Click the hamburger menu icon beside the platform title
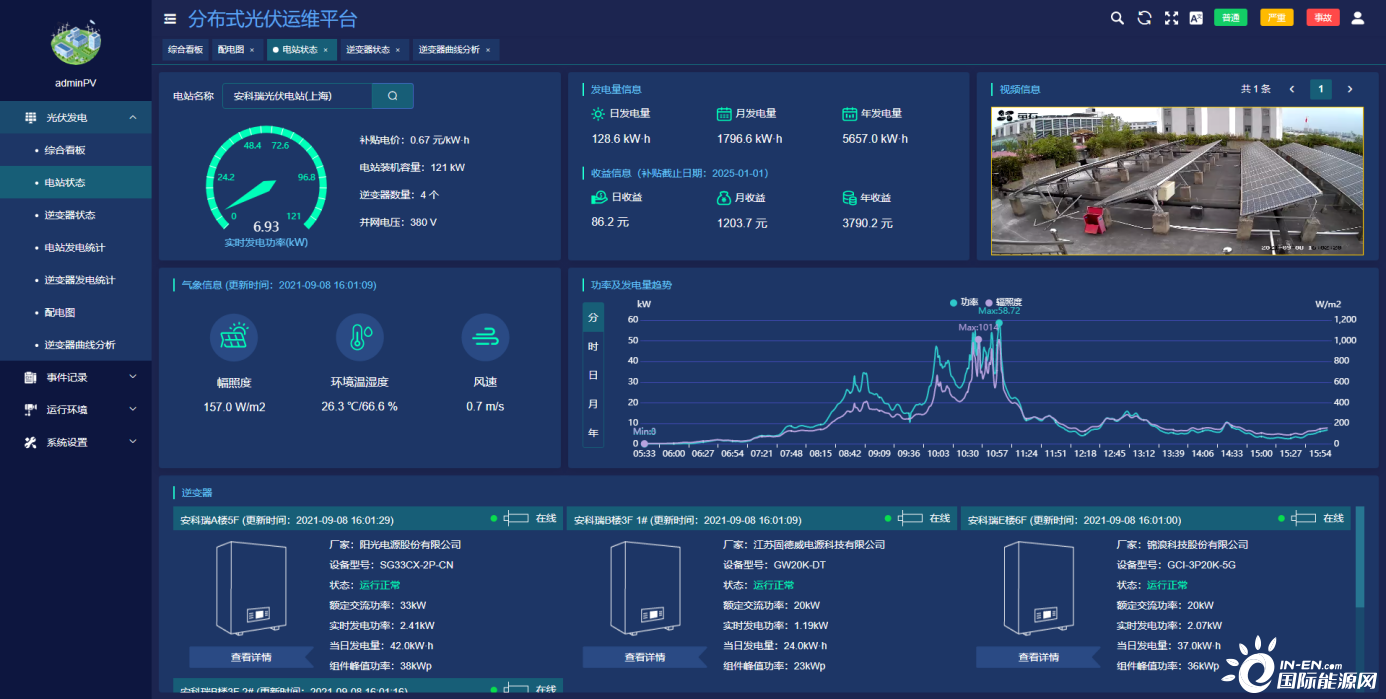The height and width of the screenshot is (699, 1386). 170,19
